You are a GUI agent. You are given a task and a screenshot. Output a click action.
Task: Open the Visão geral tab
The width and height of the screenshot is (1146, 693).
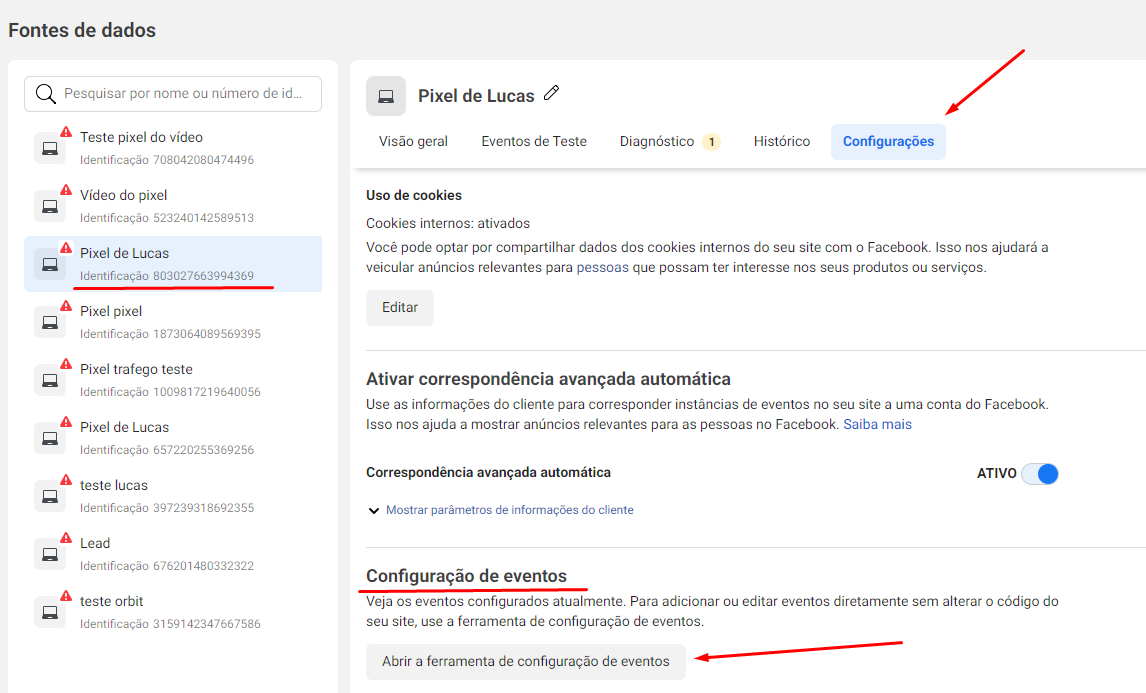pos(413,142)
